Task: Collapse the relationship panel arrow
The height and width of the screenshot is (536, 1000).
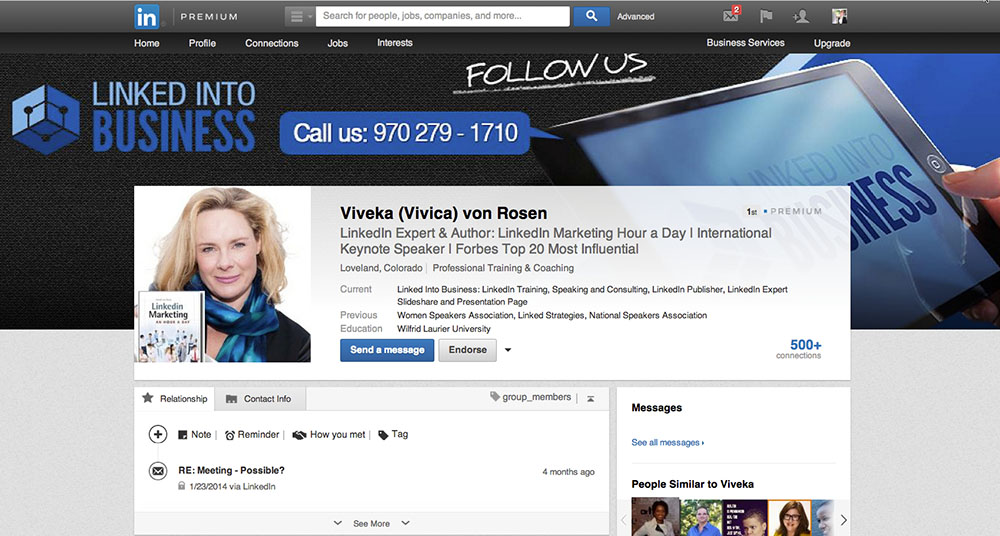Action: tap(591, 399)
